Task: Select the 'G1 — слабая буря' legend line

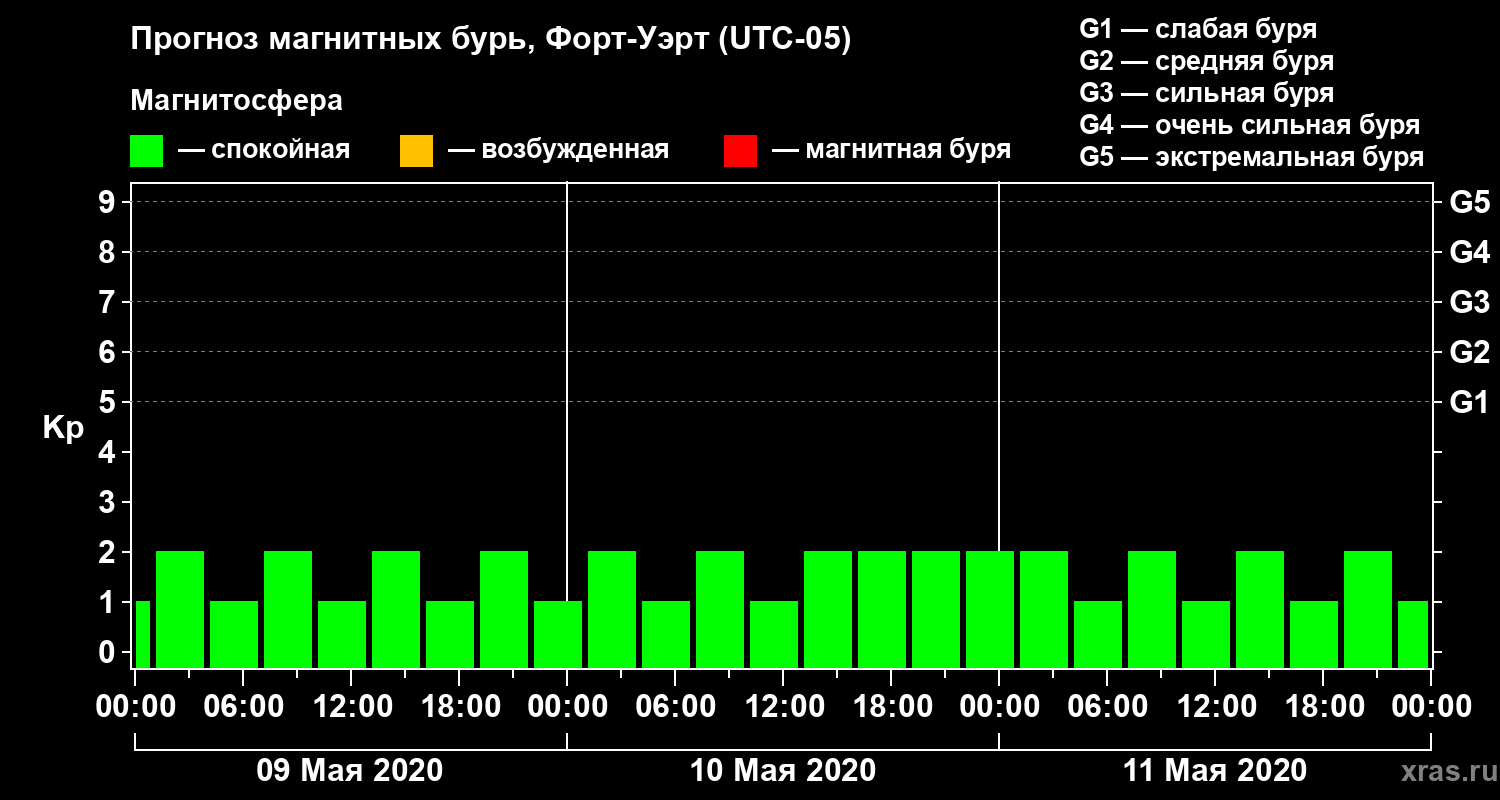Action: (1198, 29)
